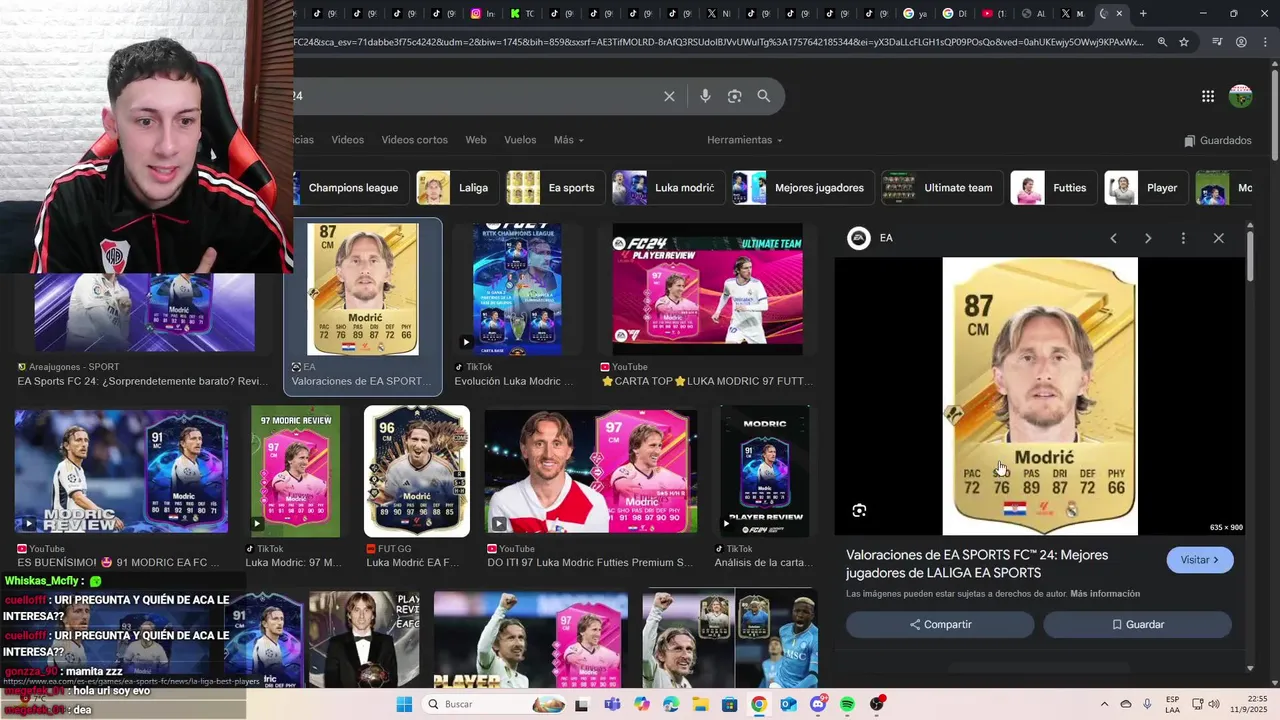Show previous image in preview panel

click(x=1113, y=238)
